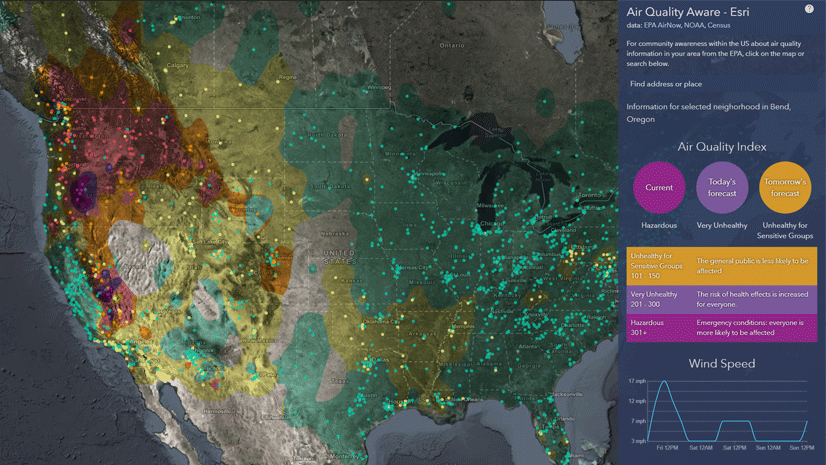This screenshot has height=465, width=826.
Task: Click the Very Unhealthy label under Today's forecast
Action: coord(722,225)
